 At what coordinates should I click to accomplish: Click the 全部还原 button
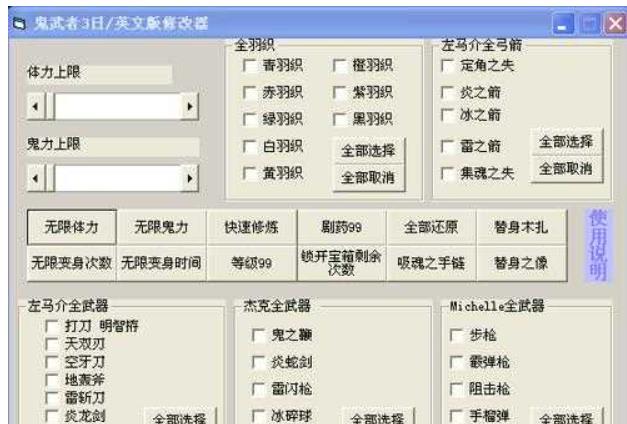(431, 227)
